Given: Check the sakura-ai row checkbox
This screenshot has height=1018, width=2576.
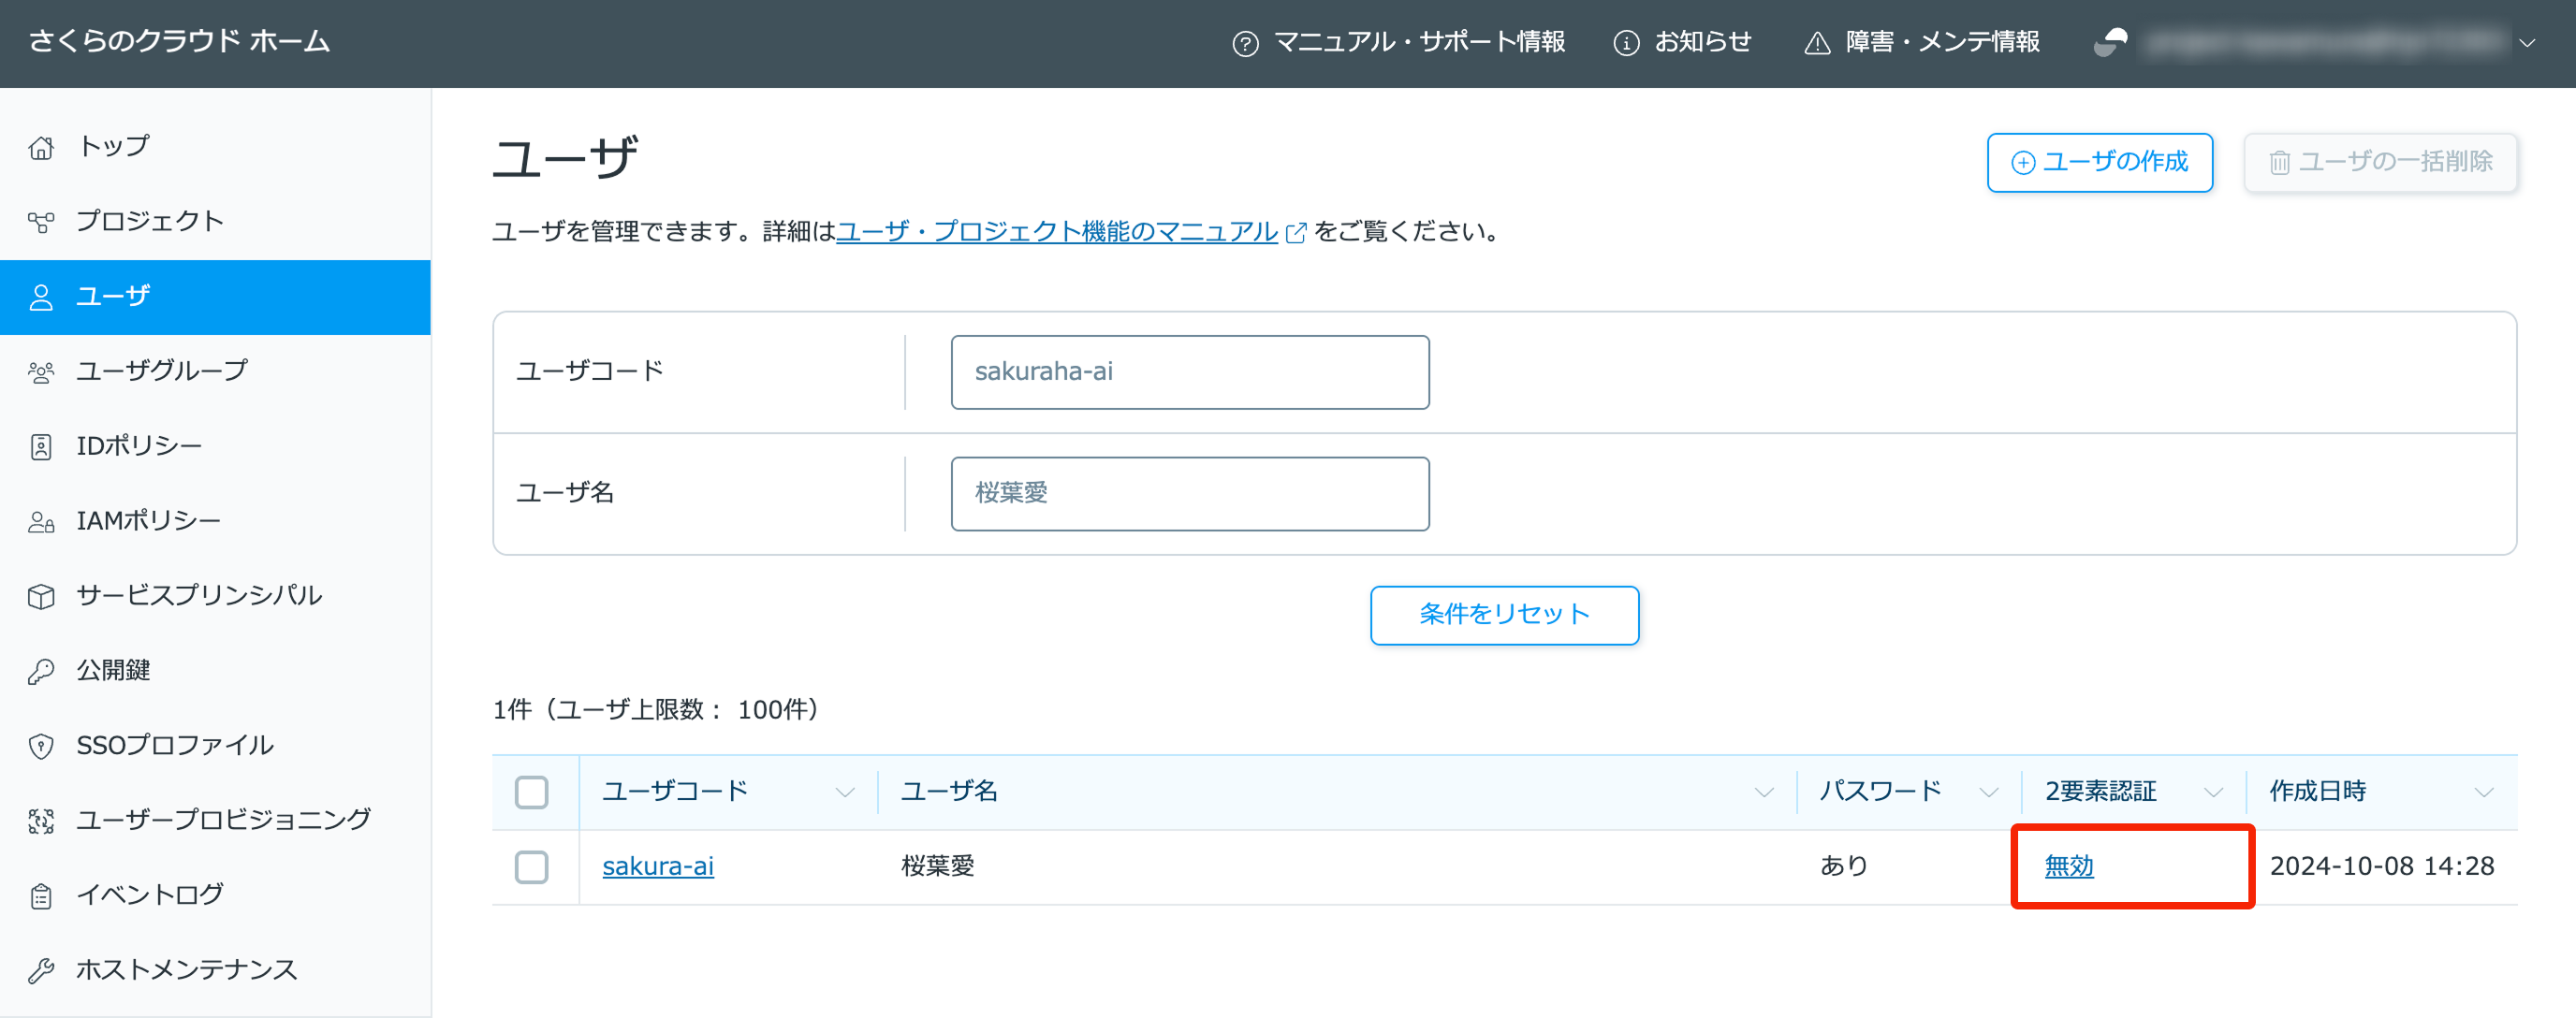Looking at the screenshot, I should (531, 867).
